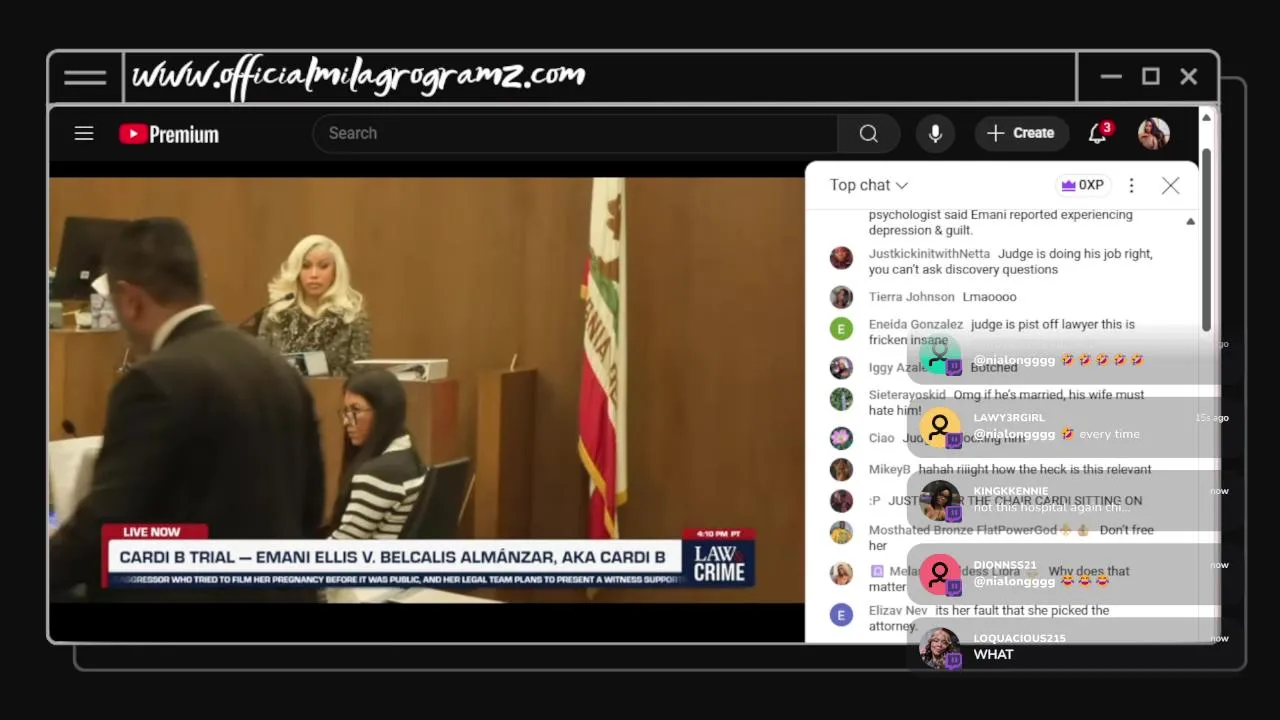Viewport: 1280px width, 720px height.
Task: Click the JustkickinitwithNetta username
Action: [929, 254]
